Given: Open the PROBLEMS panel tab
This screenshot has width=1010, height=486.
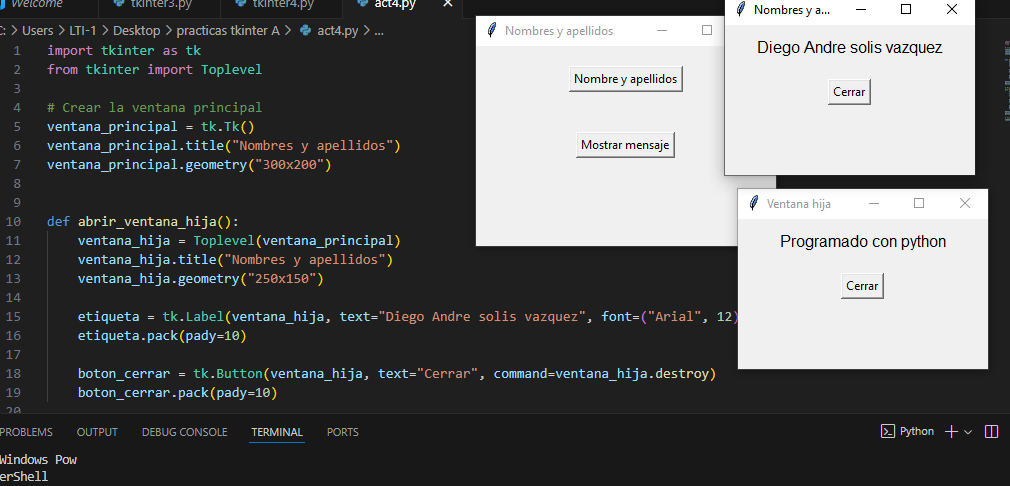Looking at the screenshot, I should (26, 432).
